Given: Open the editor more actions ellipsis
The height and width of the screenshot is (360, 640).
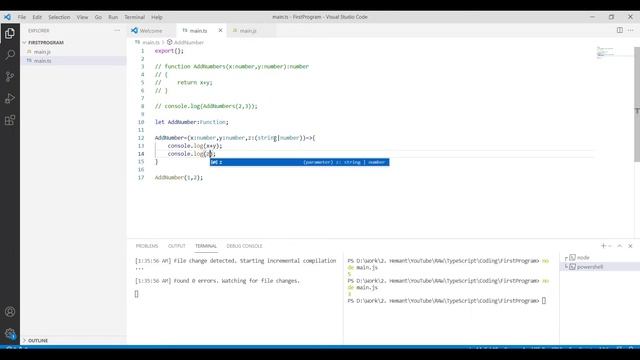Looking at the screenshot, I should 631,30.
